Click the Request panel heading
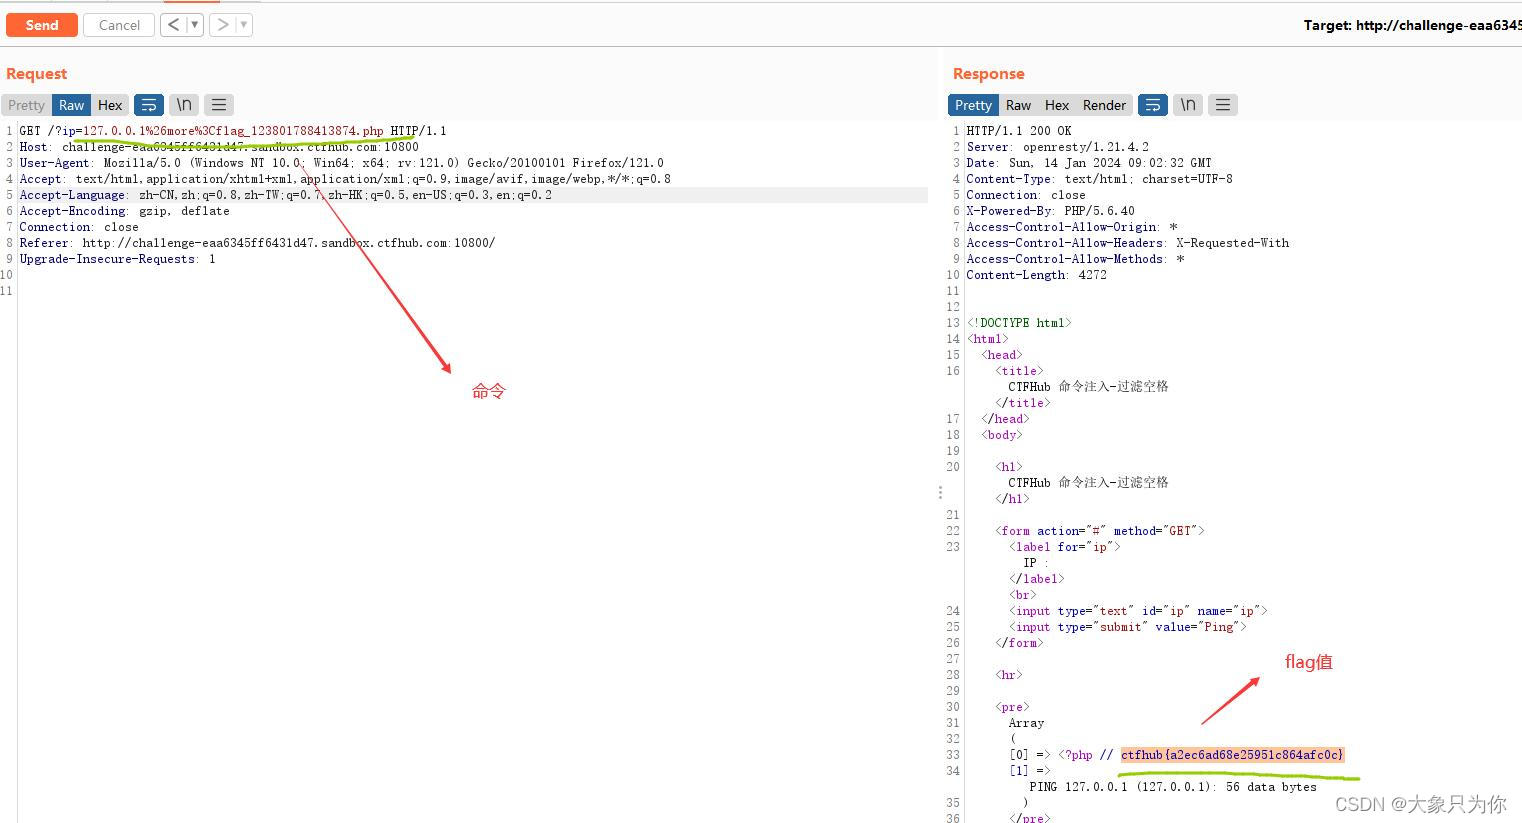Viewport: 1522px width, 823px height. [37, 74]
